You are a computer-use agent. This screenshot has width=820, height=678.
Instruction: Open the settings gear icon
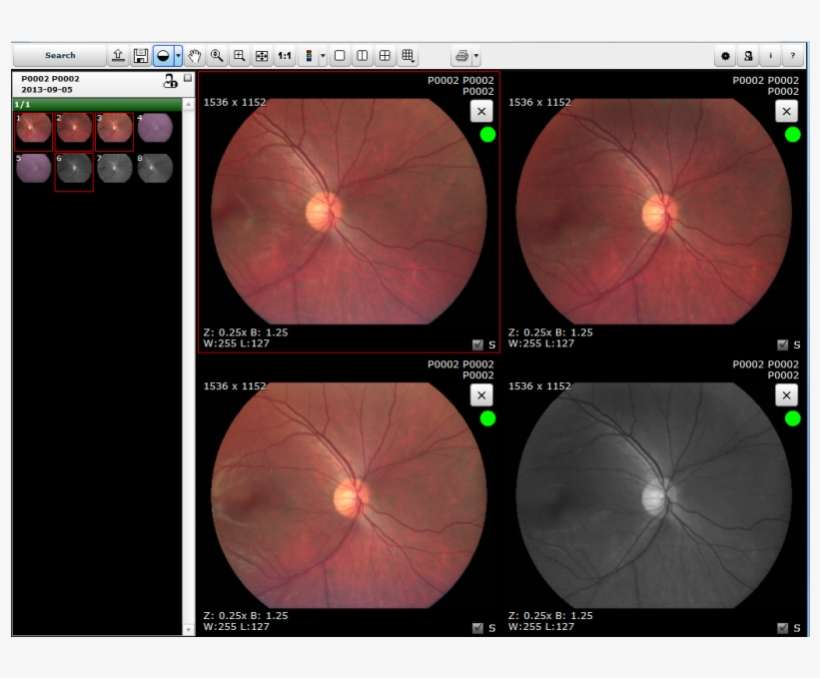(726, 56)
